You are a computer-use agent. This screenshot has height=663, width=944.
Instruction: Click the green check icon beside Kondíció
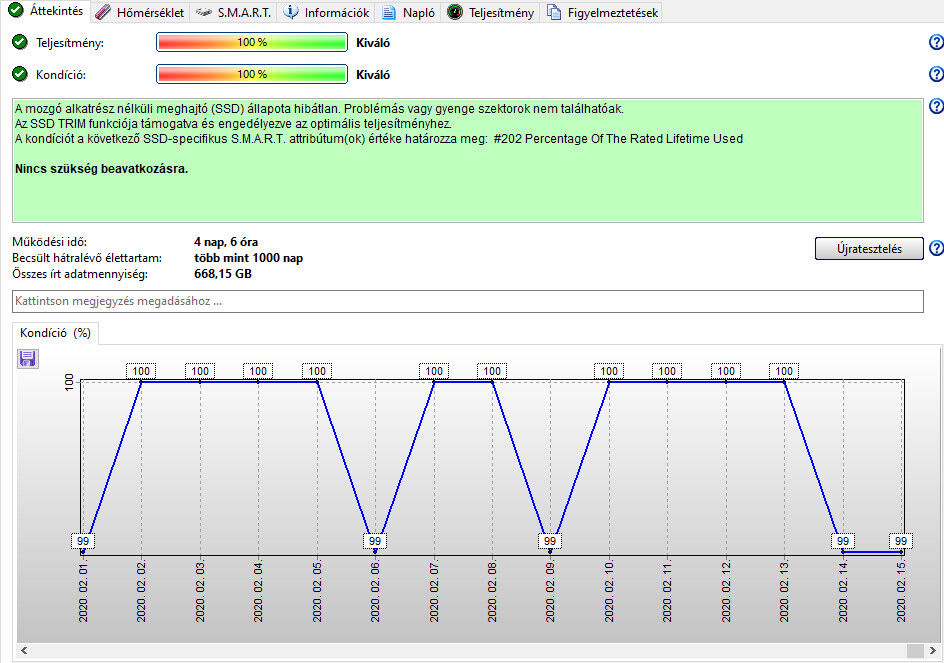(x=20, y=74)
